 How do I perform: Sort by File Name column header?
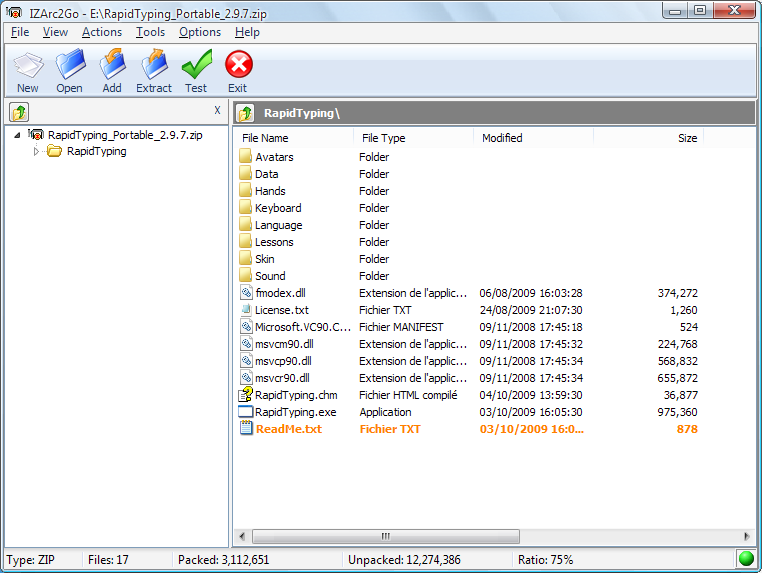(294, 138)
